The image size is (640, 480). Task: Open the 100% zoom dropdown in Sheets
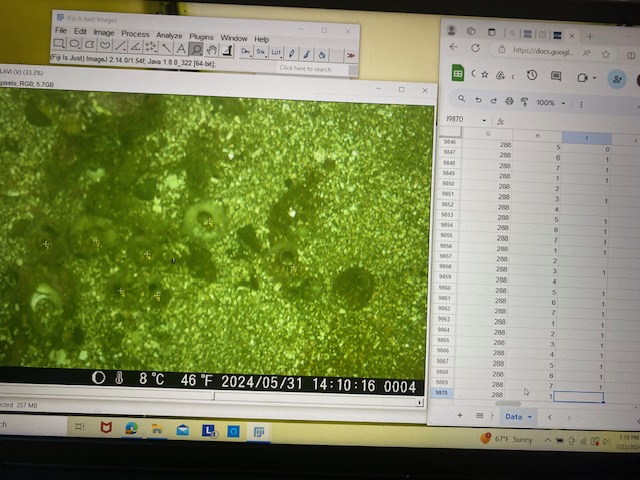(x=551, y=103)
